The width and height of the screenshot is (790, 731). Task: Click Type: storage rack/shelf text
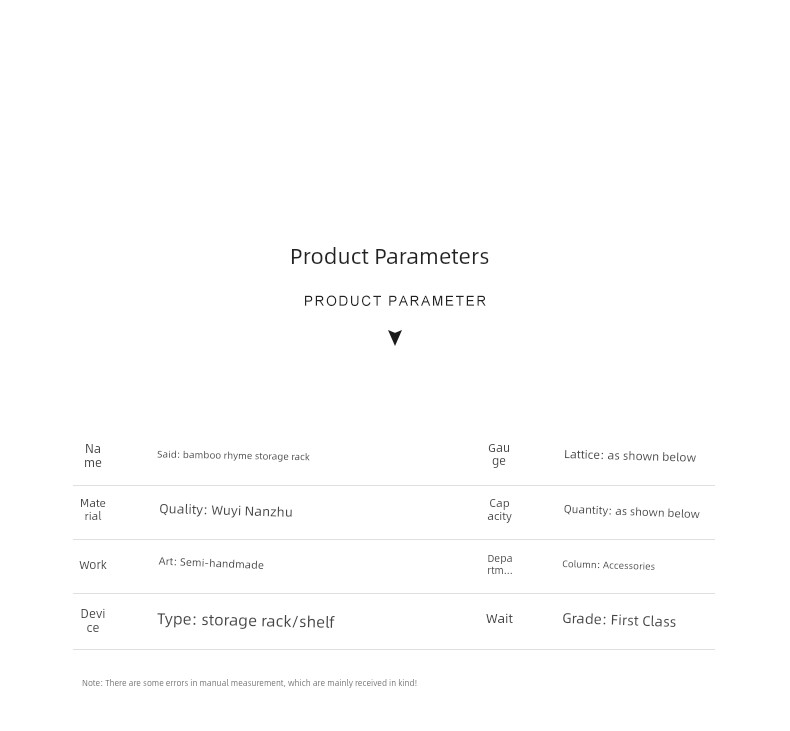[246, 620]
